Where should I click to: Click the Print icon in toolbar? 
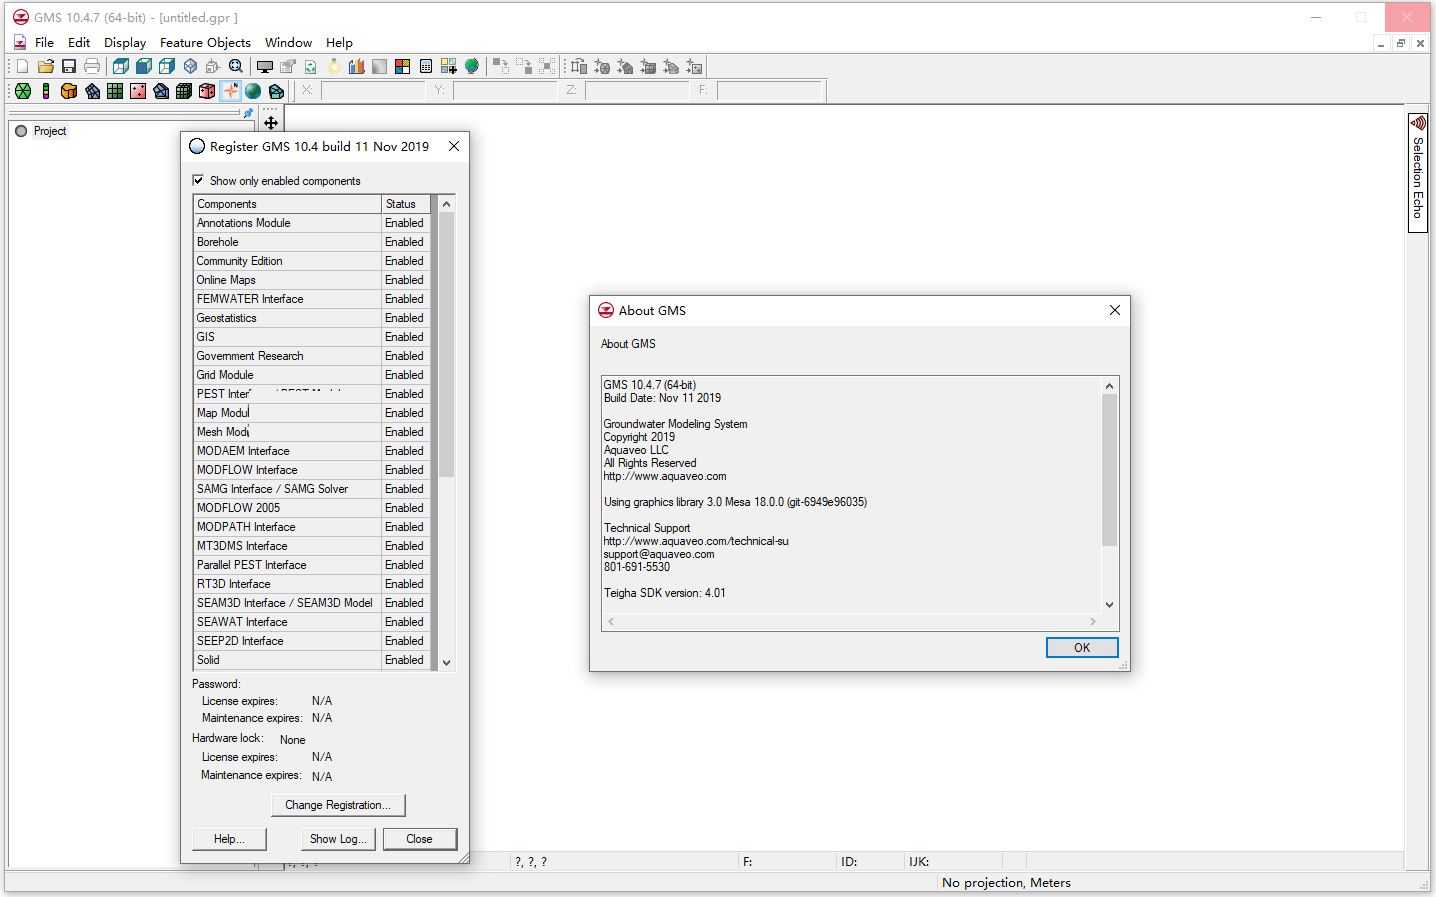pyautogui.click(x=92, y=66)
